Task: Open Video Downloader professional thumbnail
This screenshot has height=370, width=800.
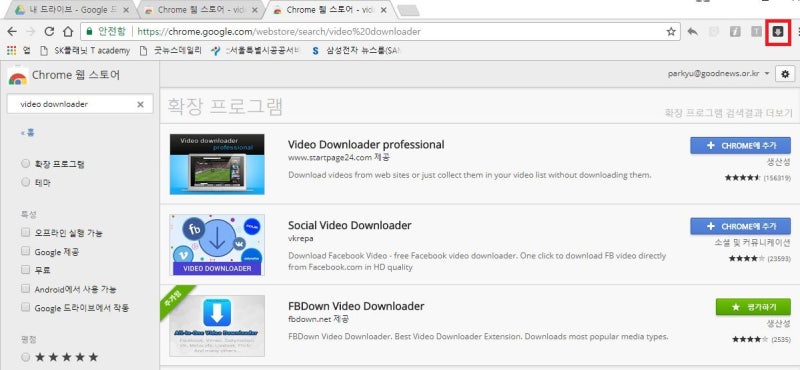Action: point(217,164)
